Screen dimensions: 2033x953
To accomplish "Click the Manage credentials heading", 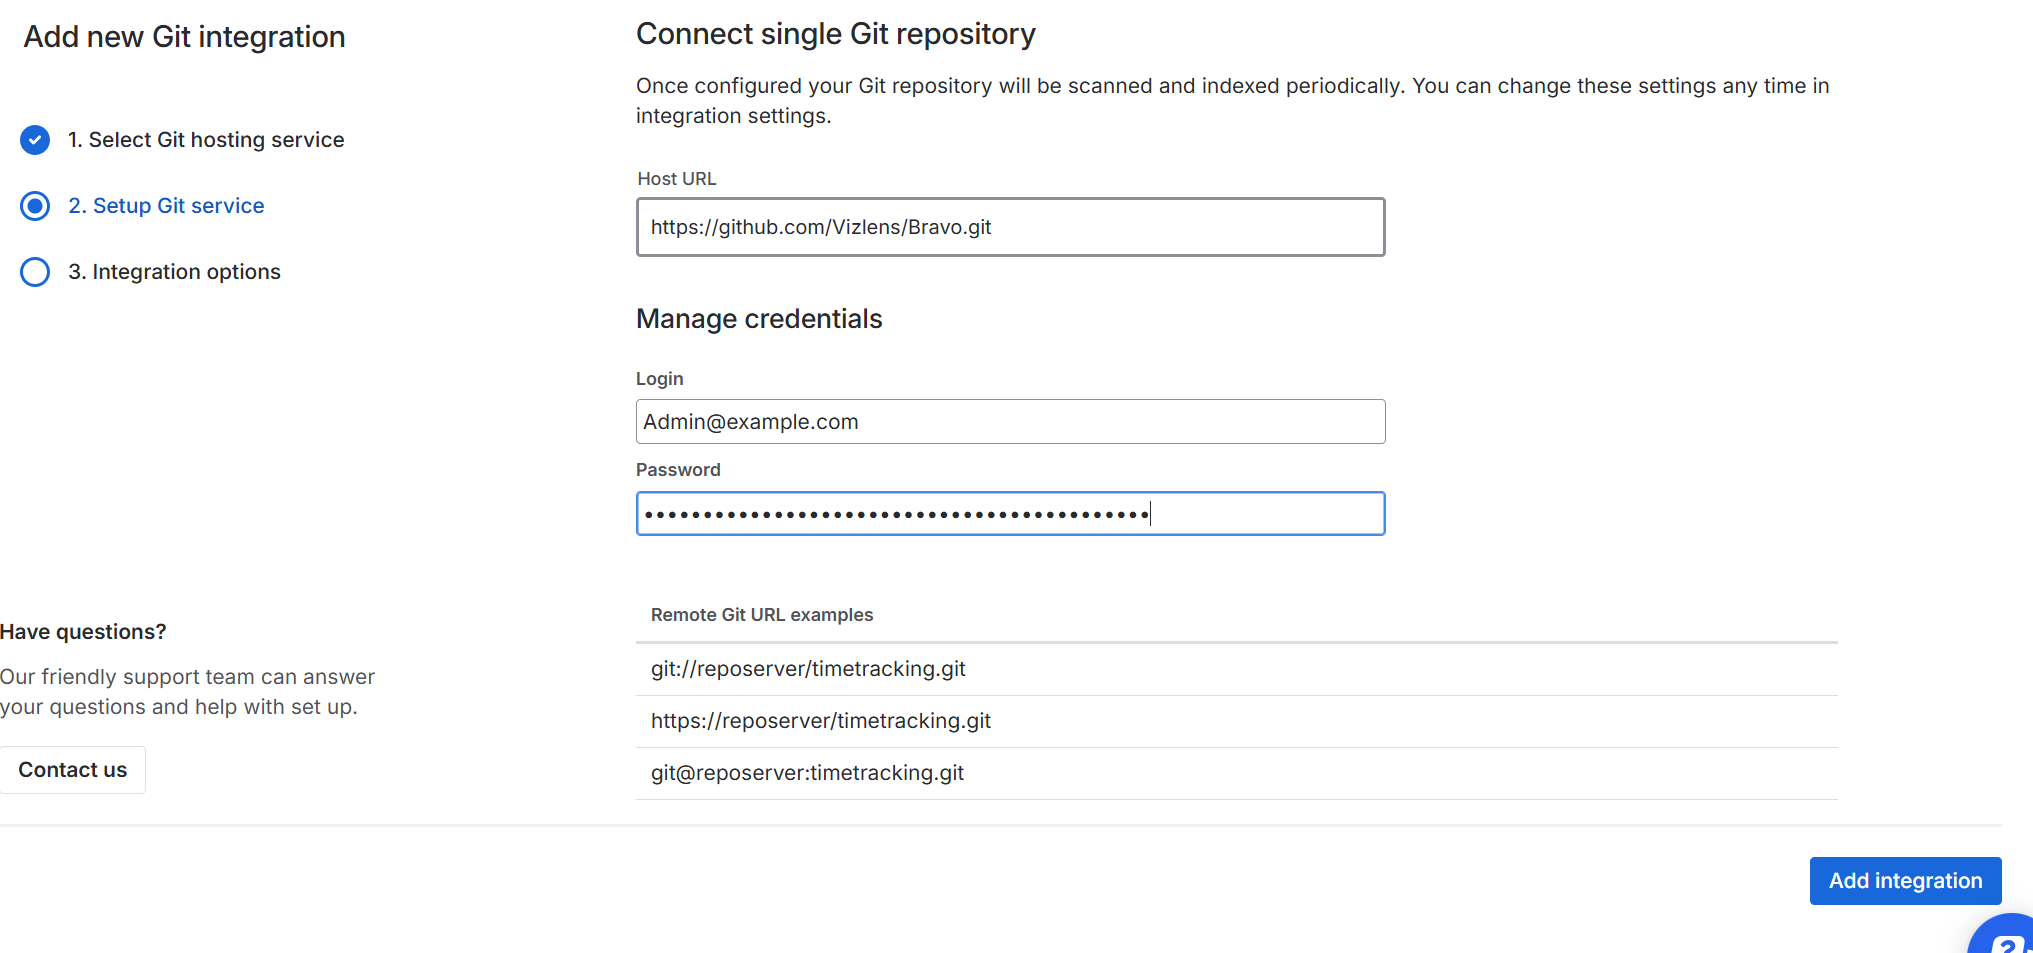I will 759,319.
